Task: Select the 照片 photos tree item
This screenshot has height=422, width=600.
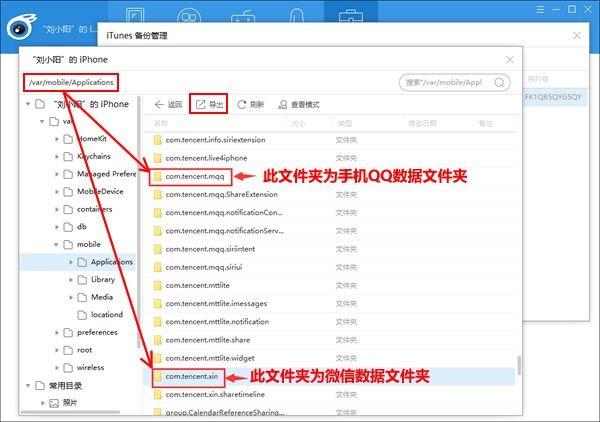Action: click(63, 402)
